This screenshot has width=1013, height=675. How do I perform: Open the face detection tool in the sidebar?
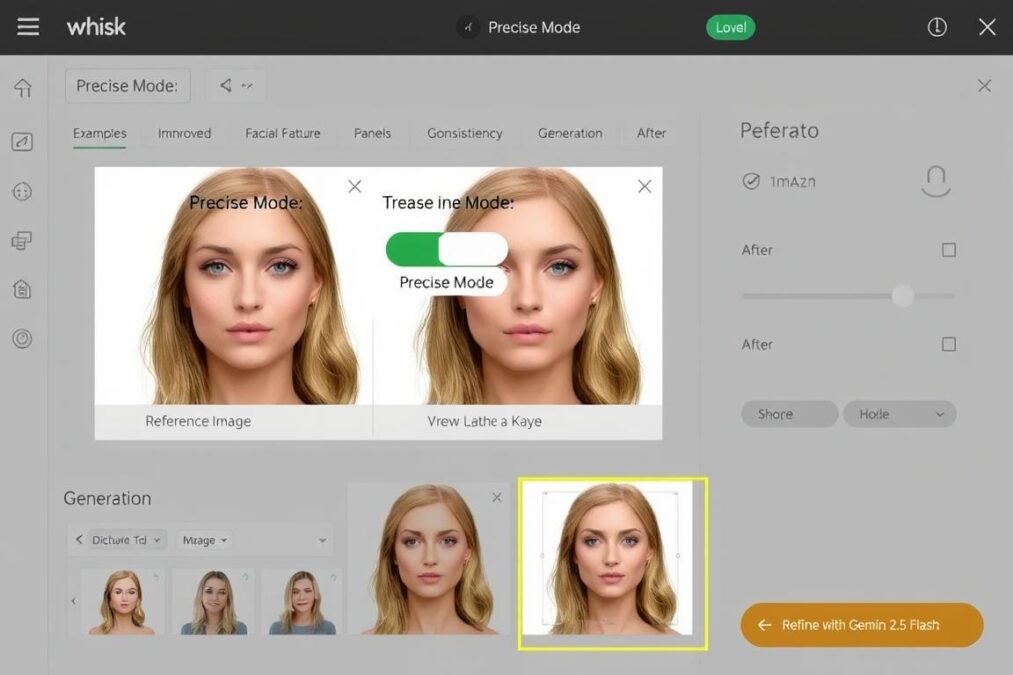(22, 190)
